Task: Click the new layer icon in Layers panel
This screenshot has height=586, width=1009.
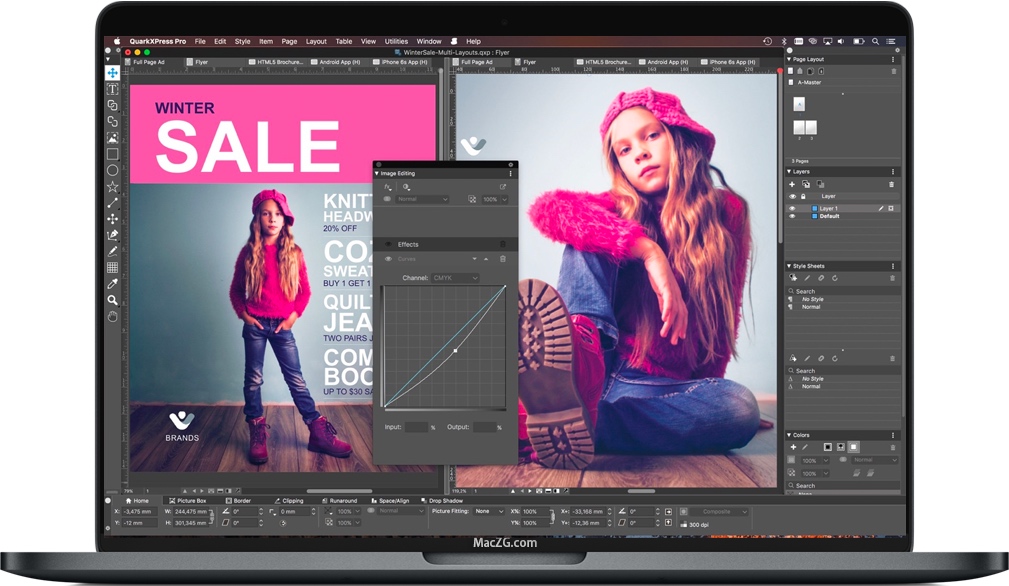Action: tap(792, 184)
